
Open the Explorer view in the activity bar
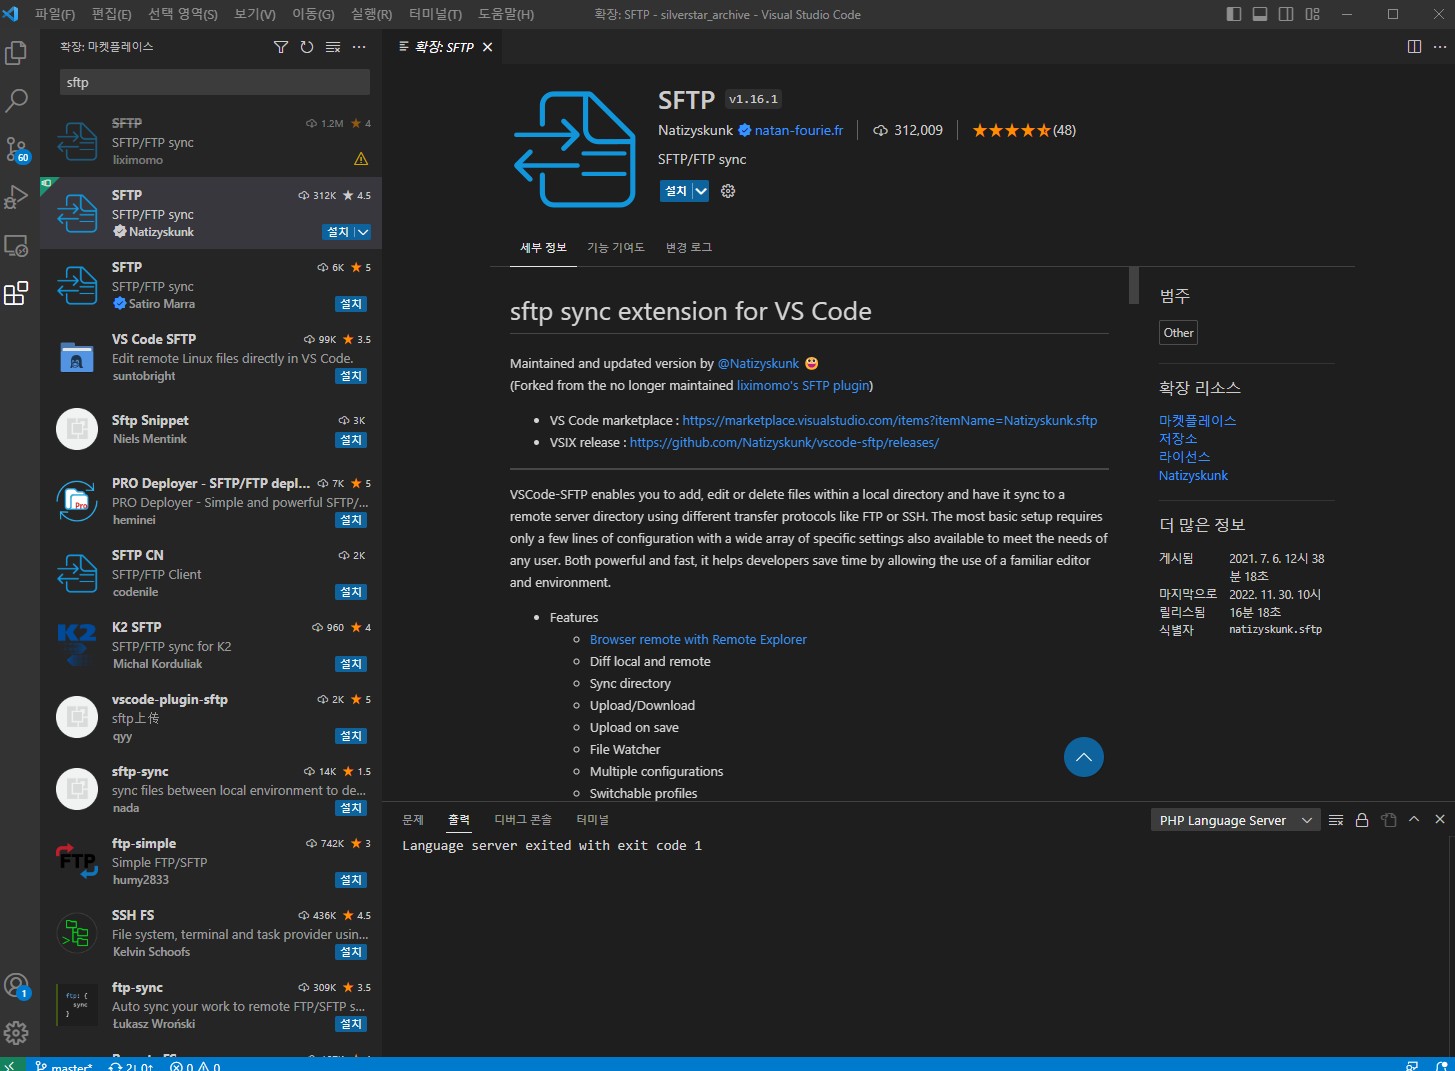click(16, 52)
